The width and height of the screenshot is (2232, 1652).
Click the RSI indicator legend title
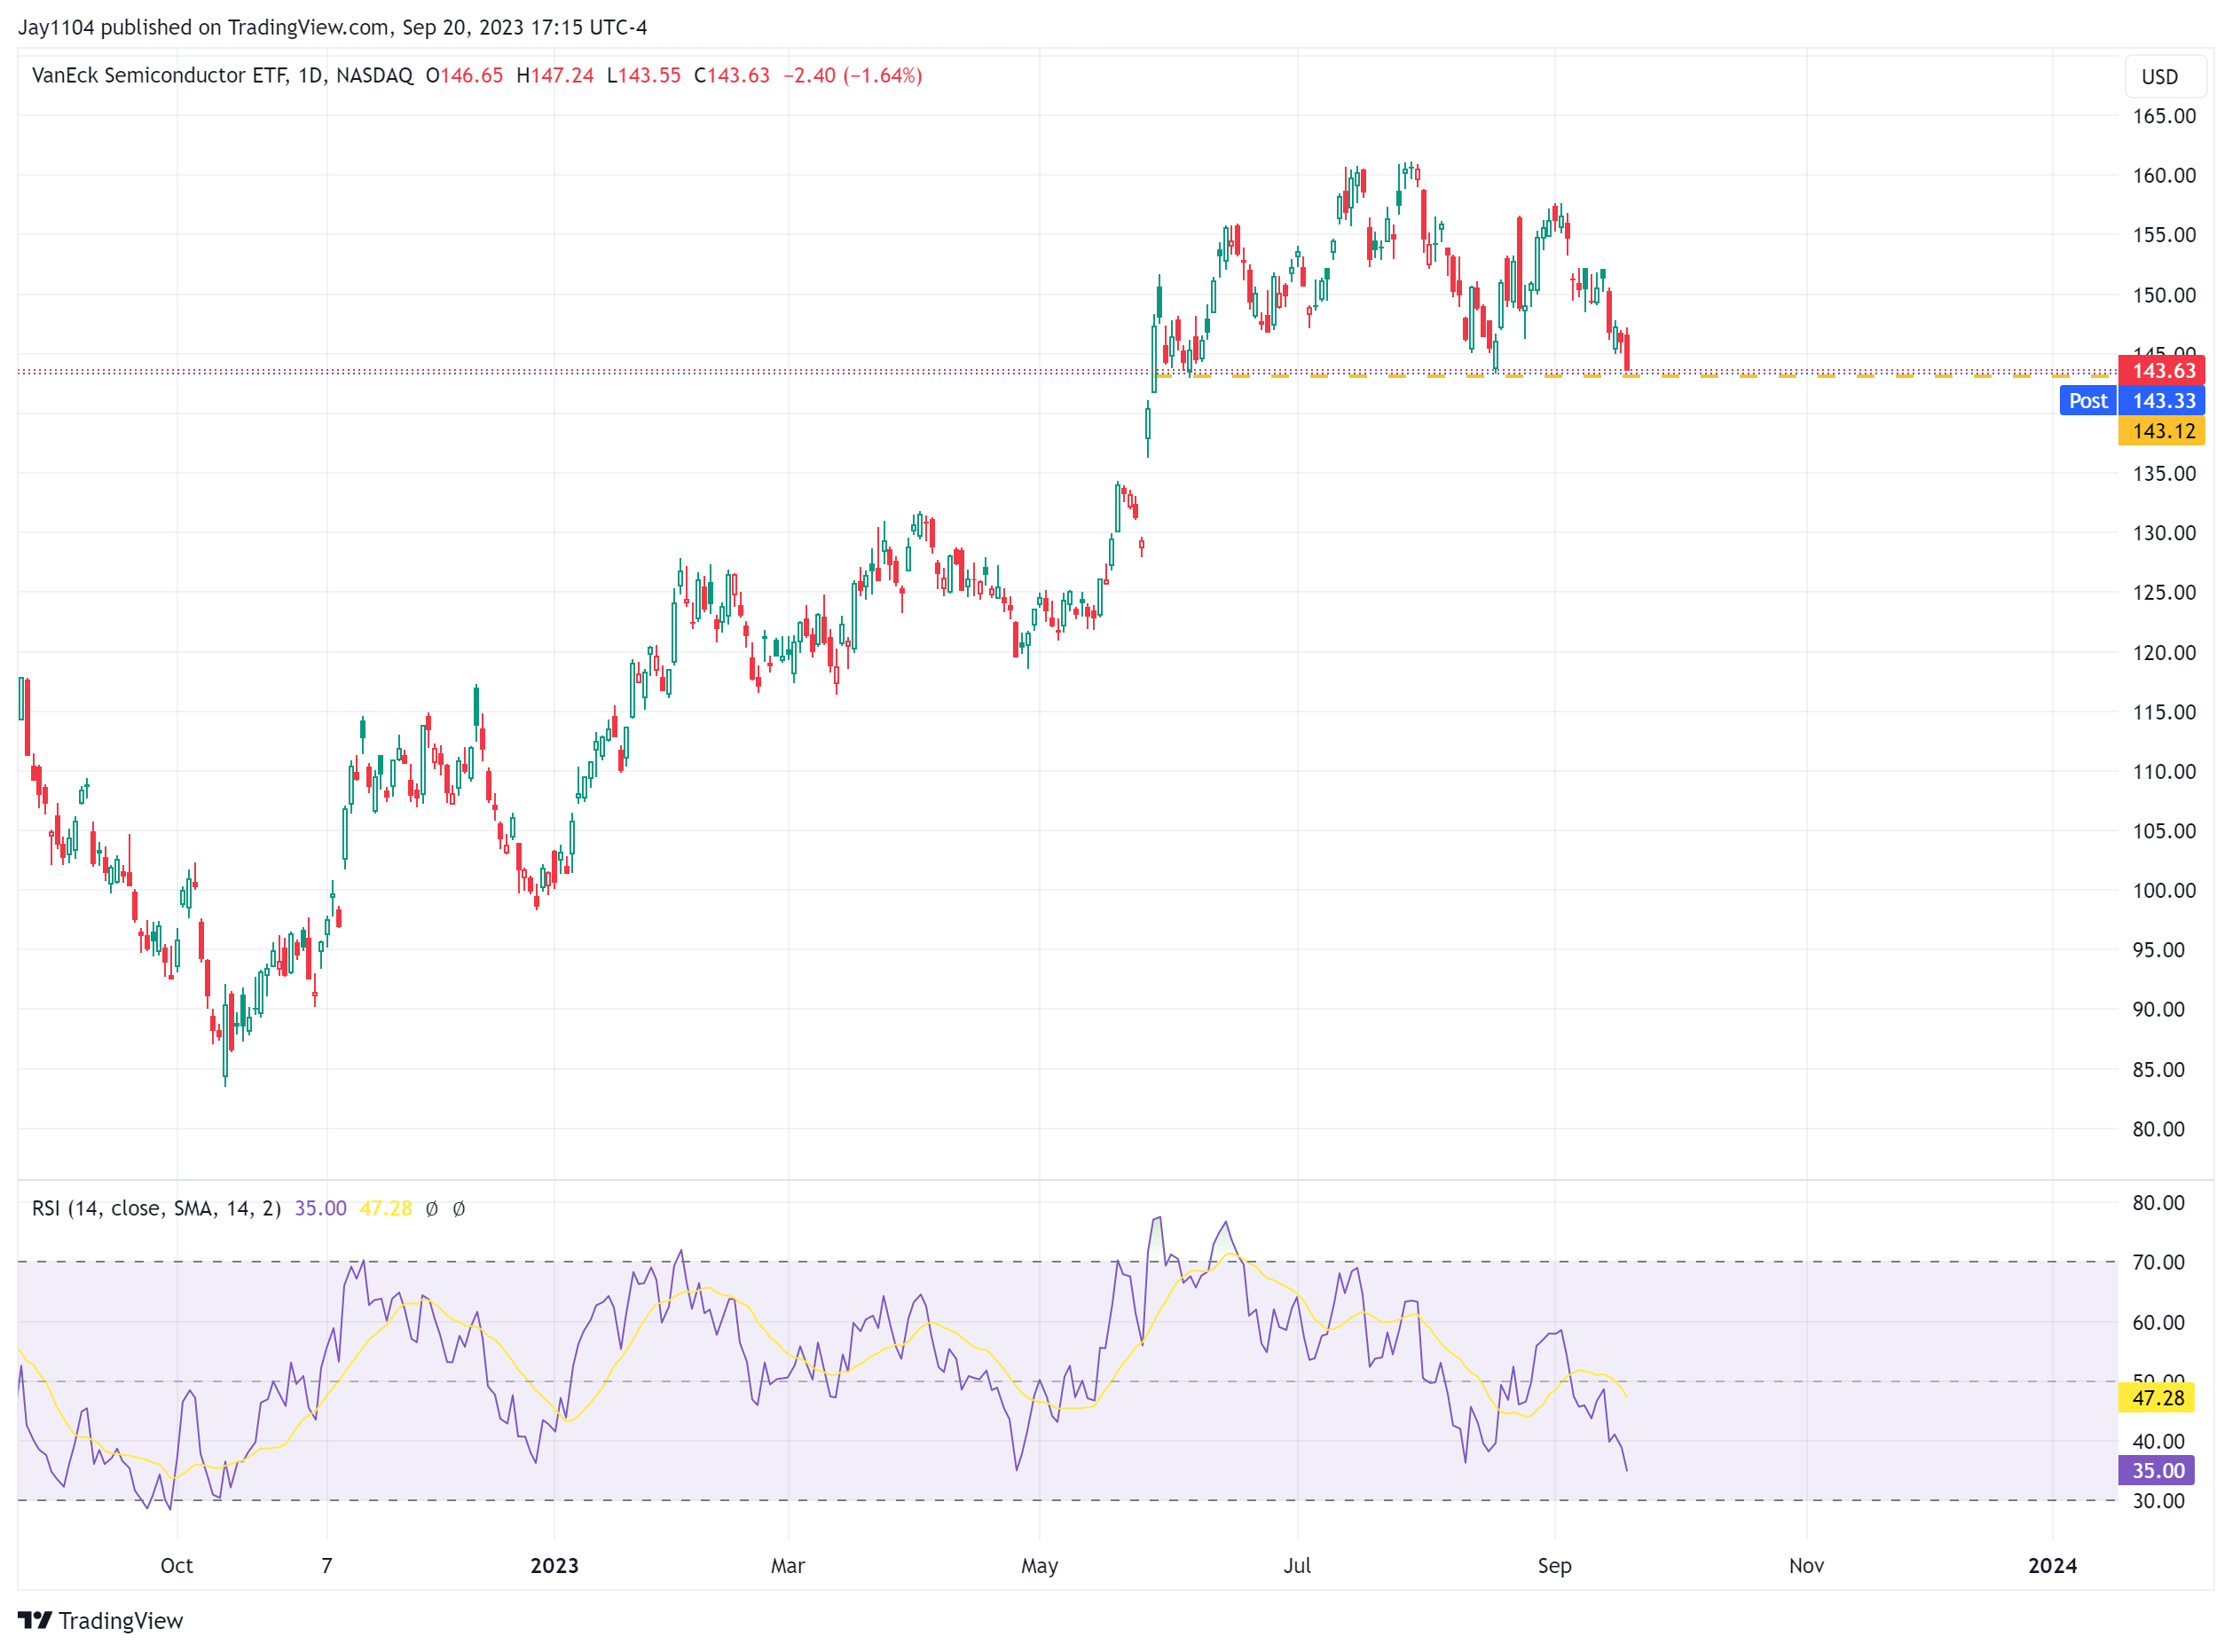(x=156, y=1208)
